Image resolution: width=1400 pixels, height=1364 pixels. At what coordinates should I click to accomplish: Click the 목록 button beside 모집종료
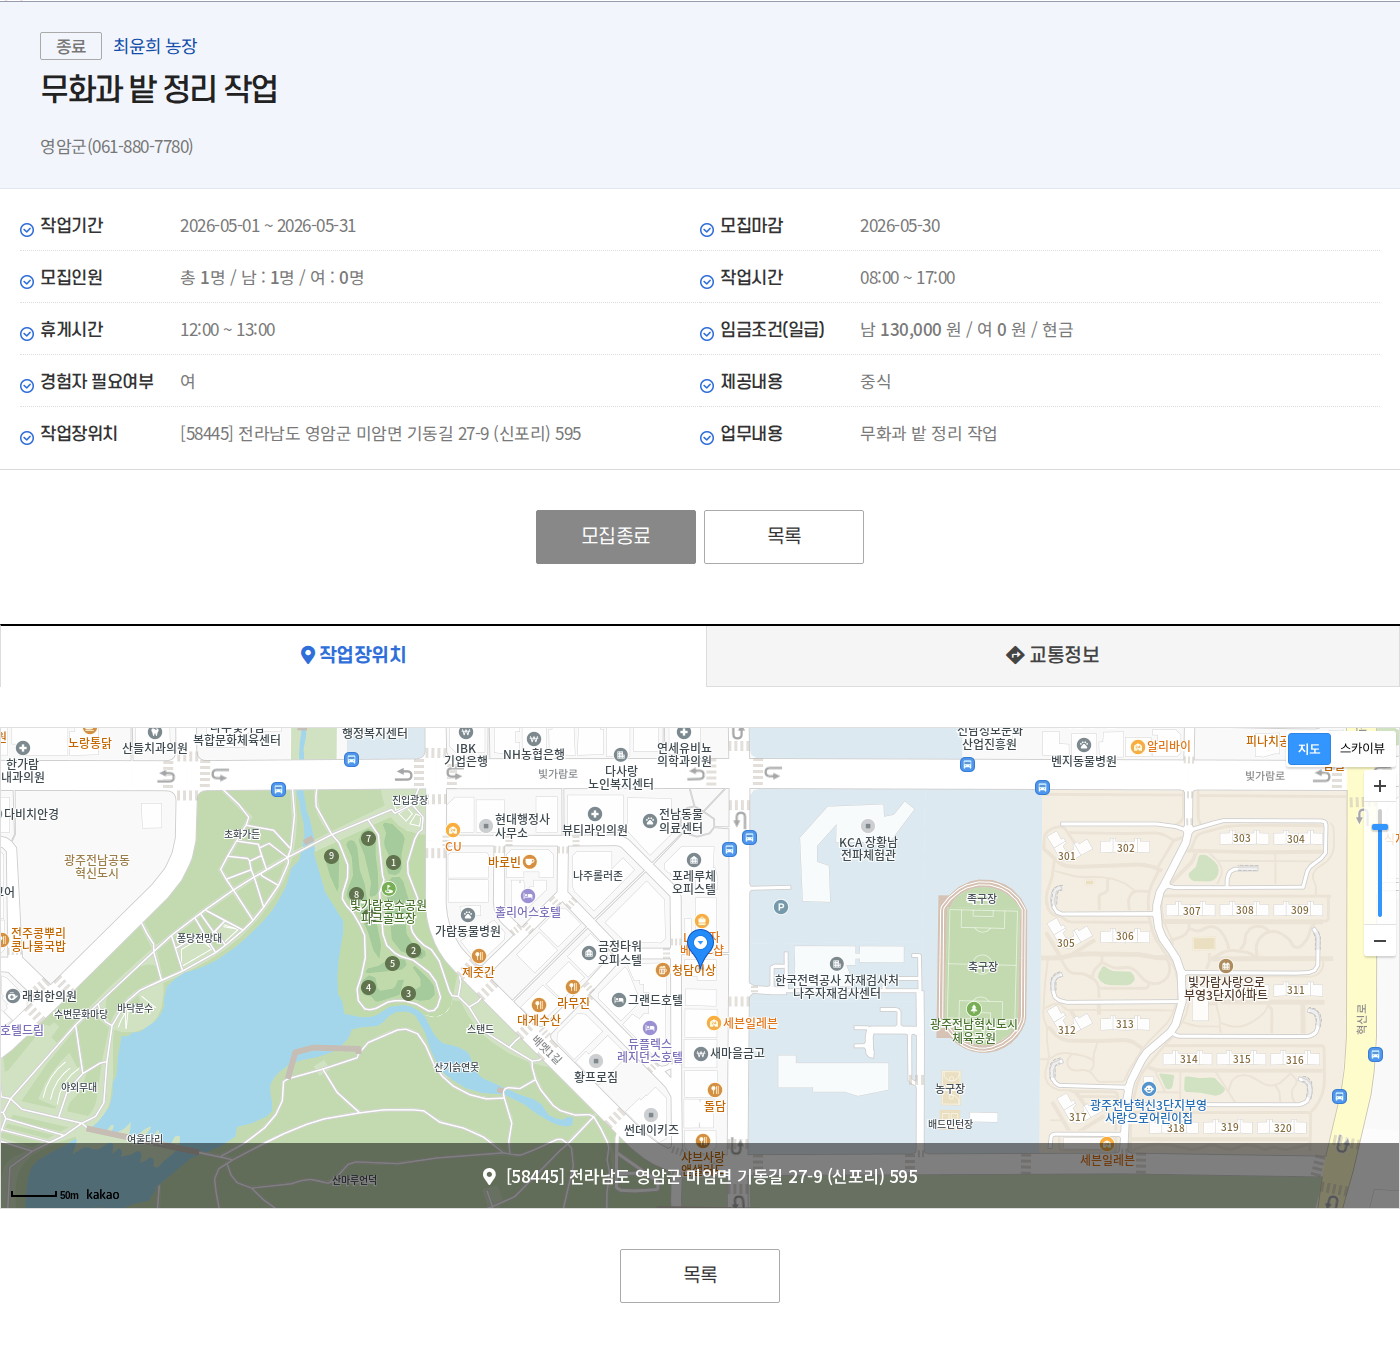[x=784, y=537]
